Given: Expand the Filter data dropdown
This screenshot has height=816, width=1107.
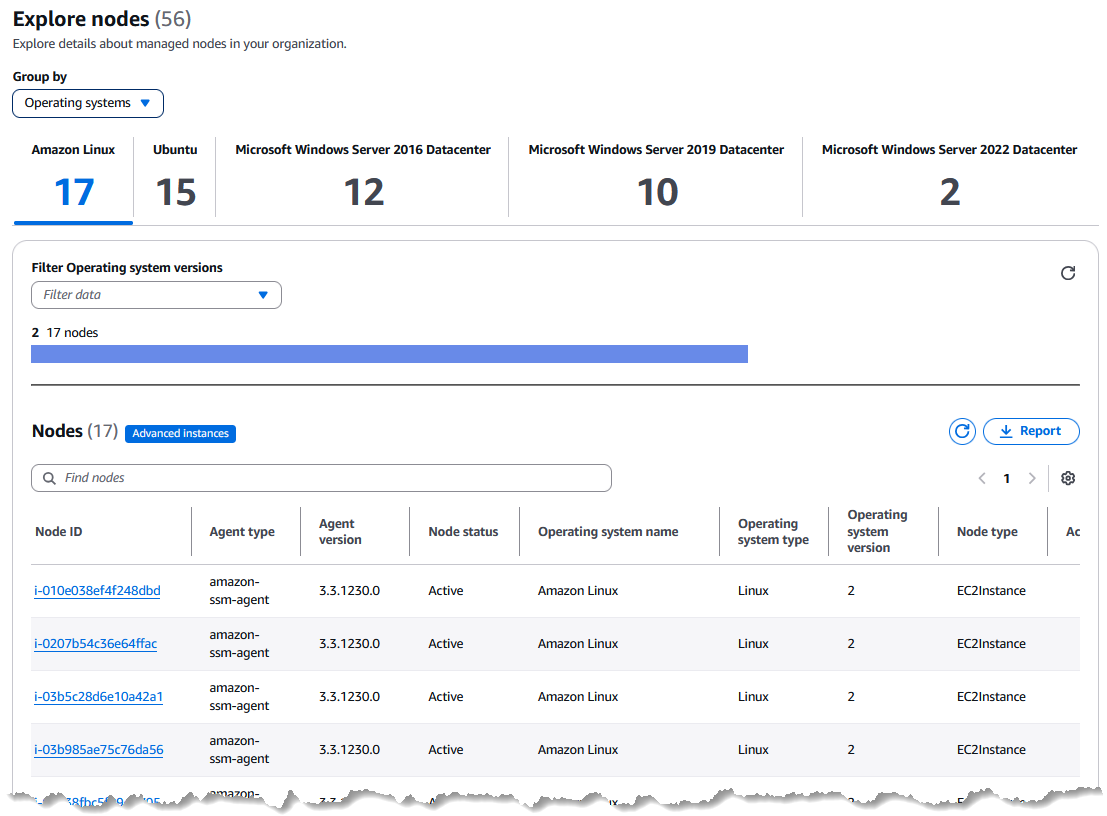Looking at the screenshot, I should click(x=156, y=295).
